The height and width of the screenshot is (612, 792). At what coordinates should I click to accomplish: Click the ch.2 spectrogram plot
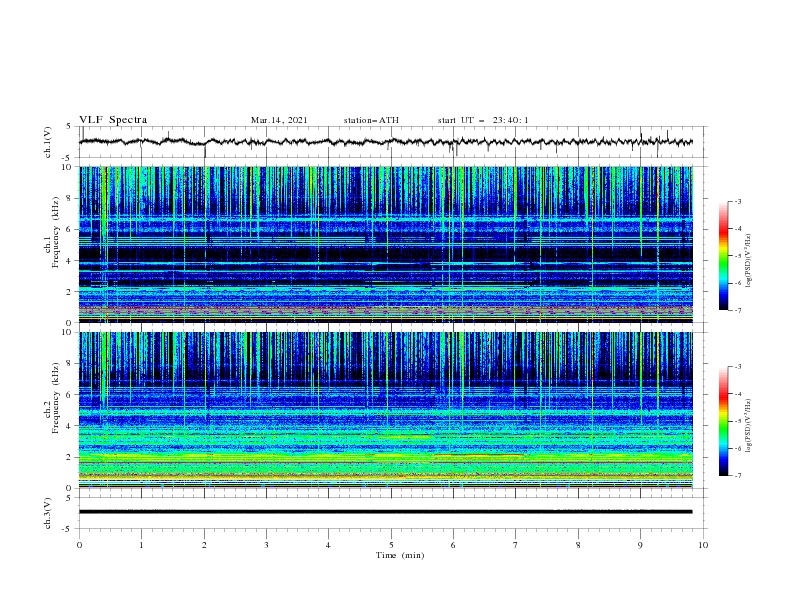[386, 410]
